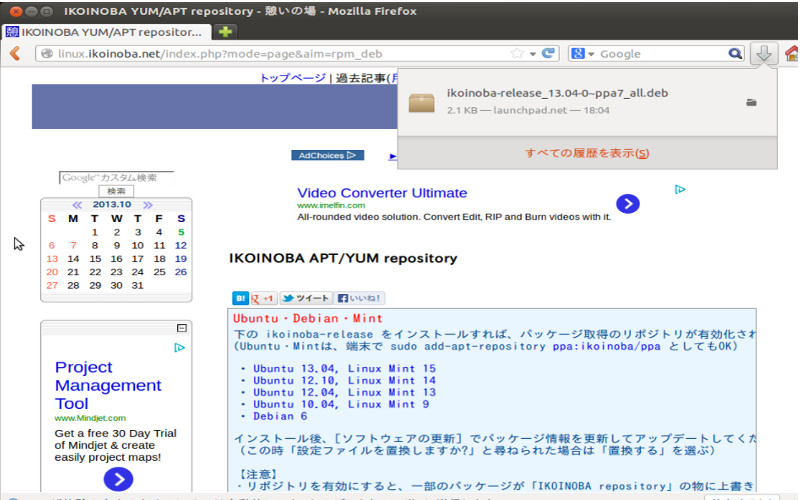Go to next month in calendar
The image size is (800, 500).
[147, 205]
